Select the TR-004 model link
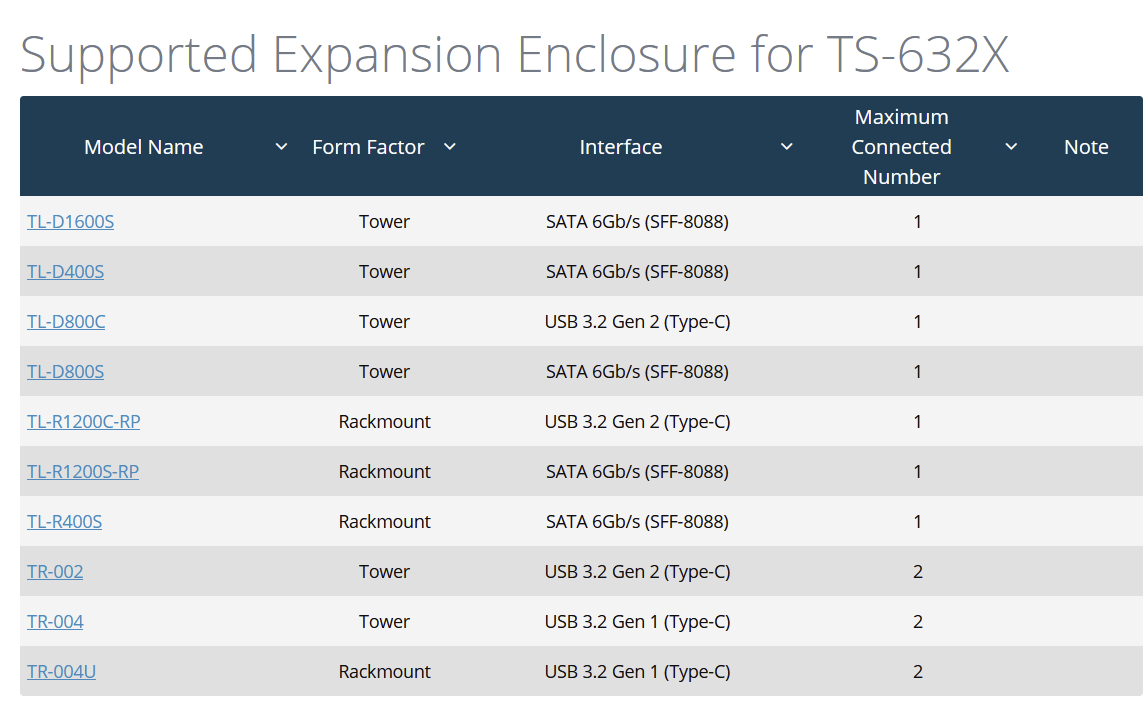Viewport: 1148px width, 705px height. point(55,622)
